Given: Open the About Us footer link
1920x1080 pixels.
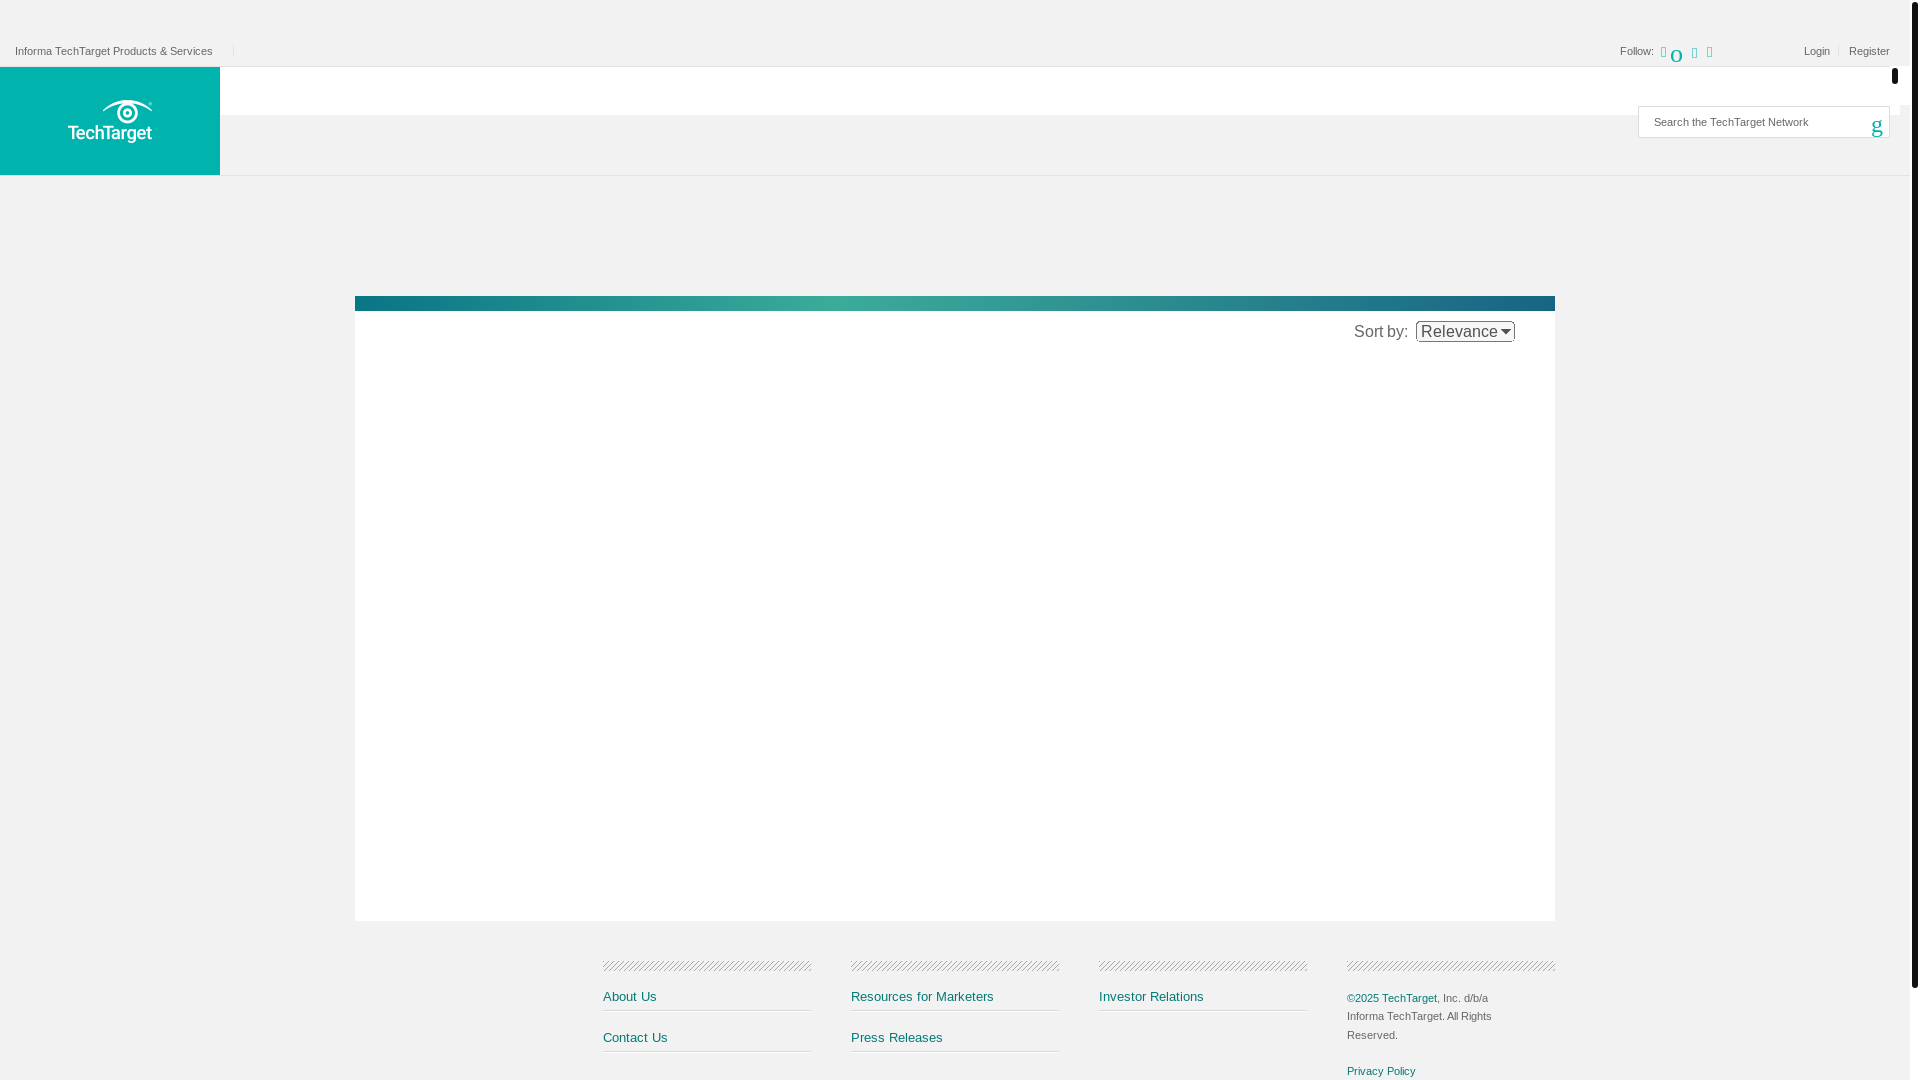Looking at the screenshot, I should coord(630,996).
